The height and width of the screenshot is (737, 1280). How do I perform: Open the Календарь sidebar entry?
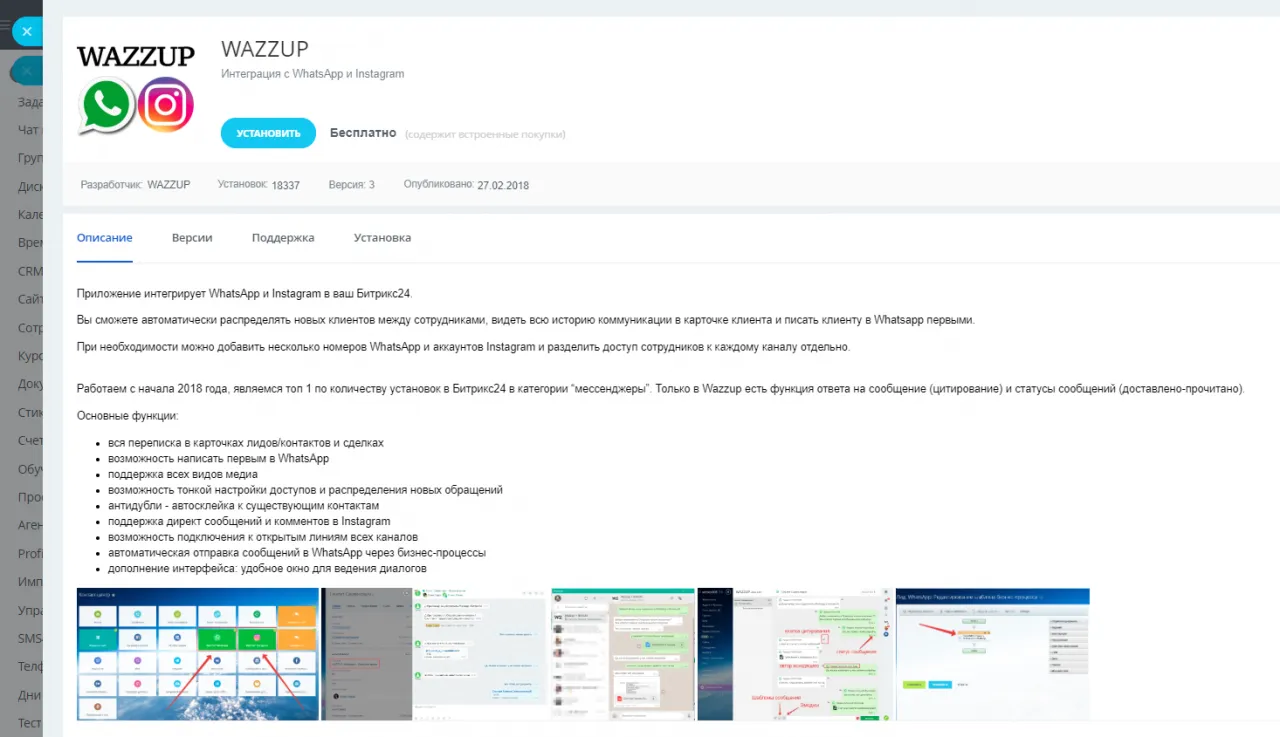pos(31,214)
